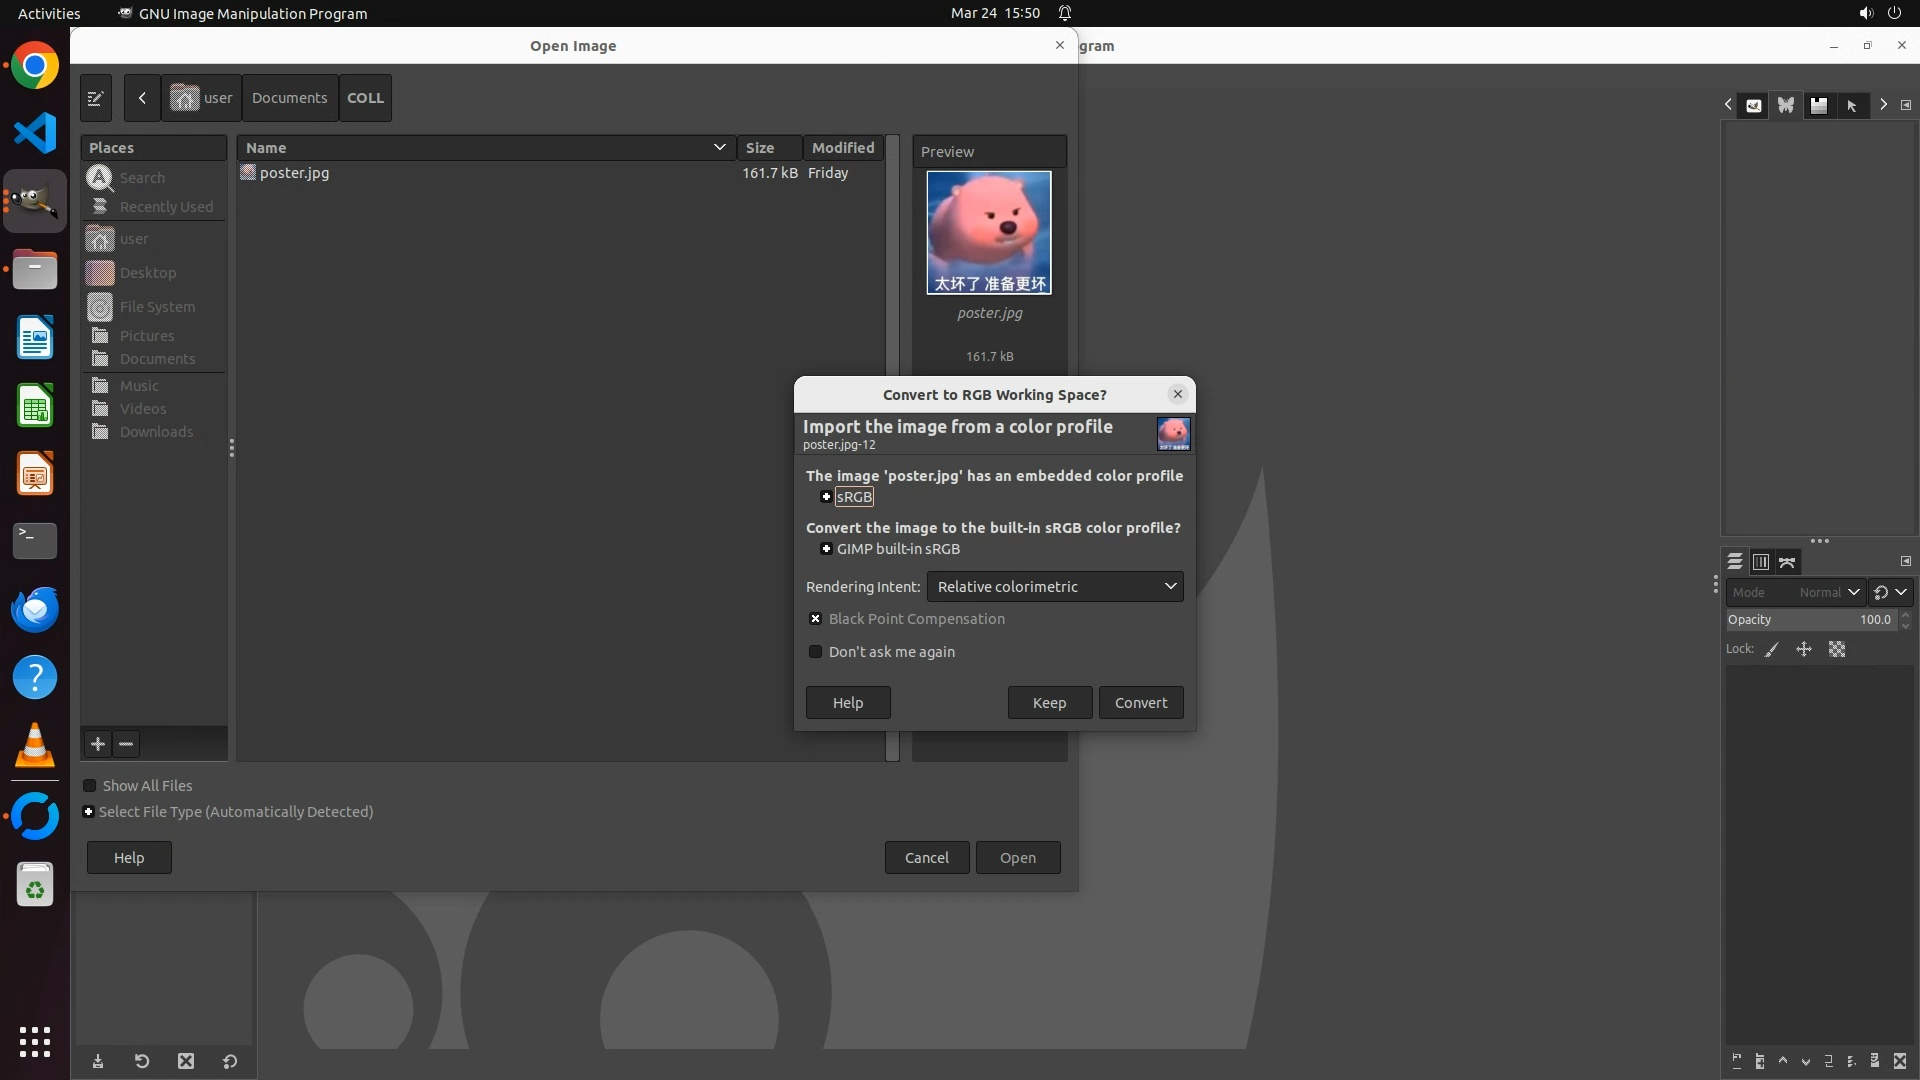Toggle Black Point Compensation checkbox
This screenshot has height=1080, width=1920.
tap(816, 619)
